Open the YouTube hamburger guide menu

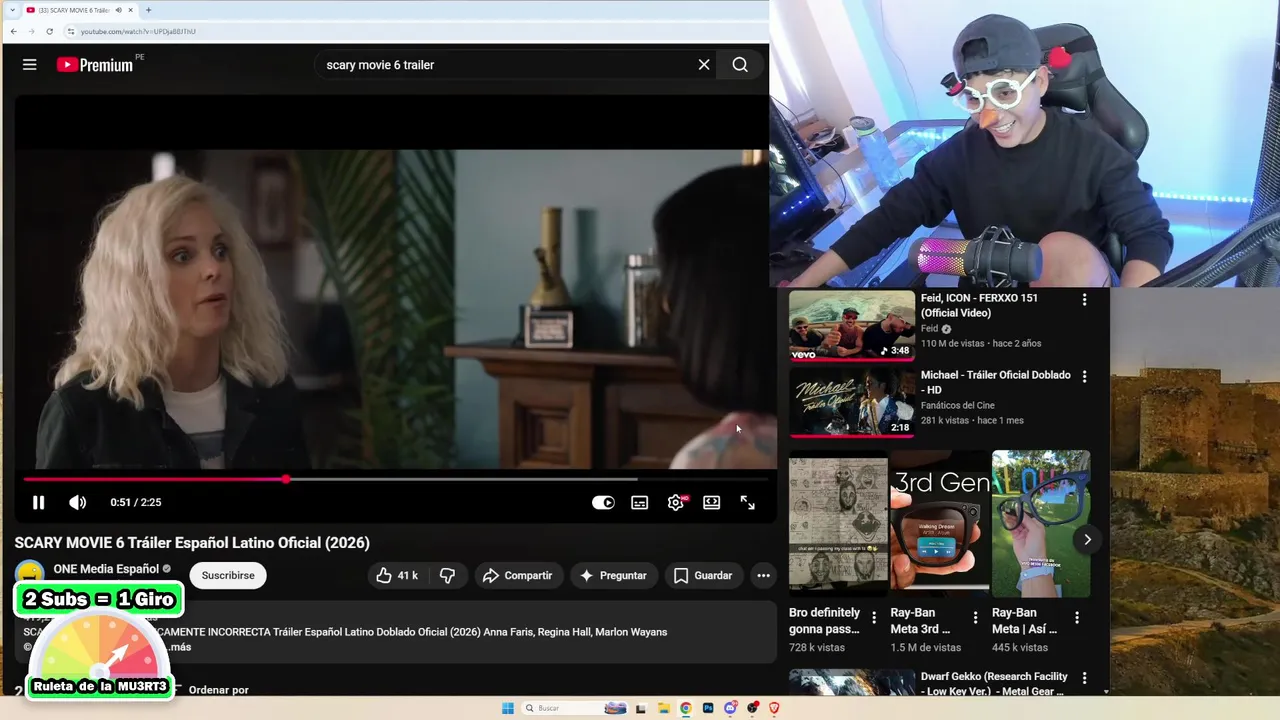[x=29, y=65]
